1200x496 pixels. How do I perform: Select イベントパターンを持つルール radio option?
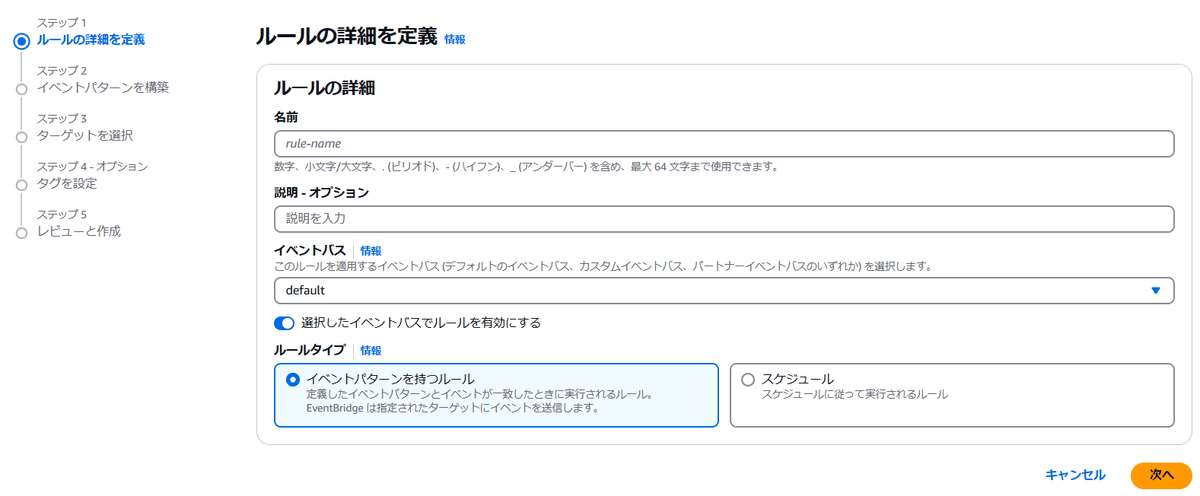[293, 379]
